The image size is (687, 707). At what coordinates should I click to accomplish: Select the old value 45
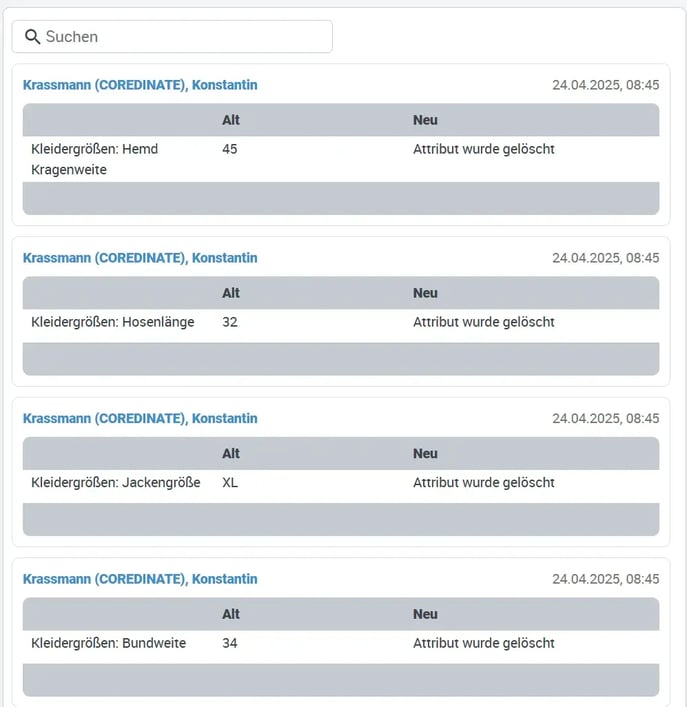(x=230, y=149)
